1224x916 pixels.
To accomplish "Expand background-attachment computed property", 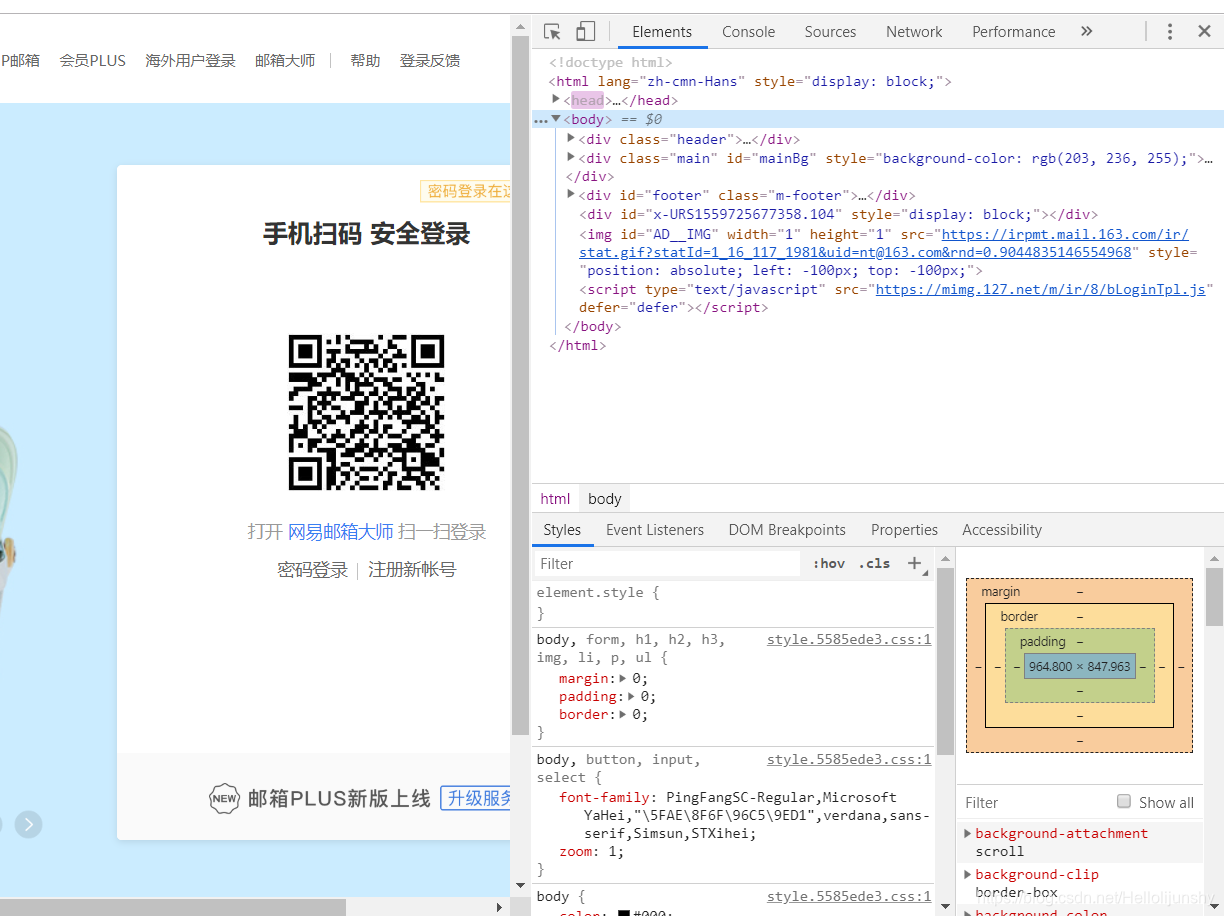I will (x=967, y=833).
